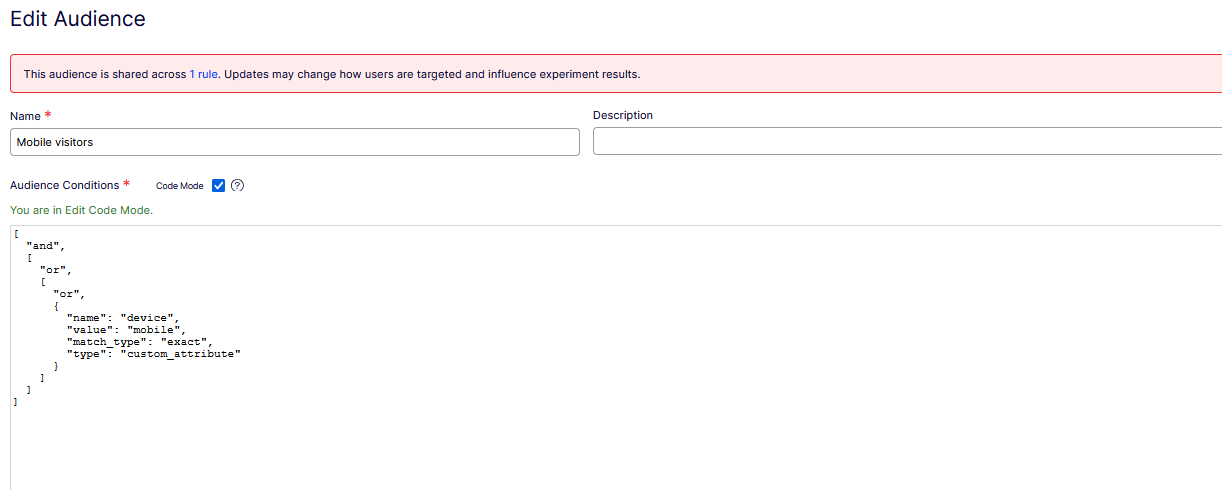Click the Audience Conditions label
The height and width of the screenshot is (490, 1222).
click(65, 185)
